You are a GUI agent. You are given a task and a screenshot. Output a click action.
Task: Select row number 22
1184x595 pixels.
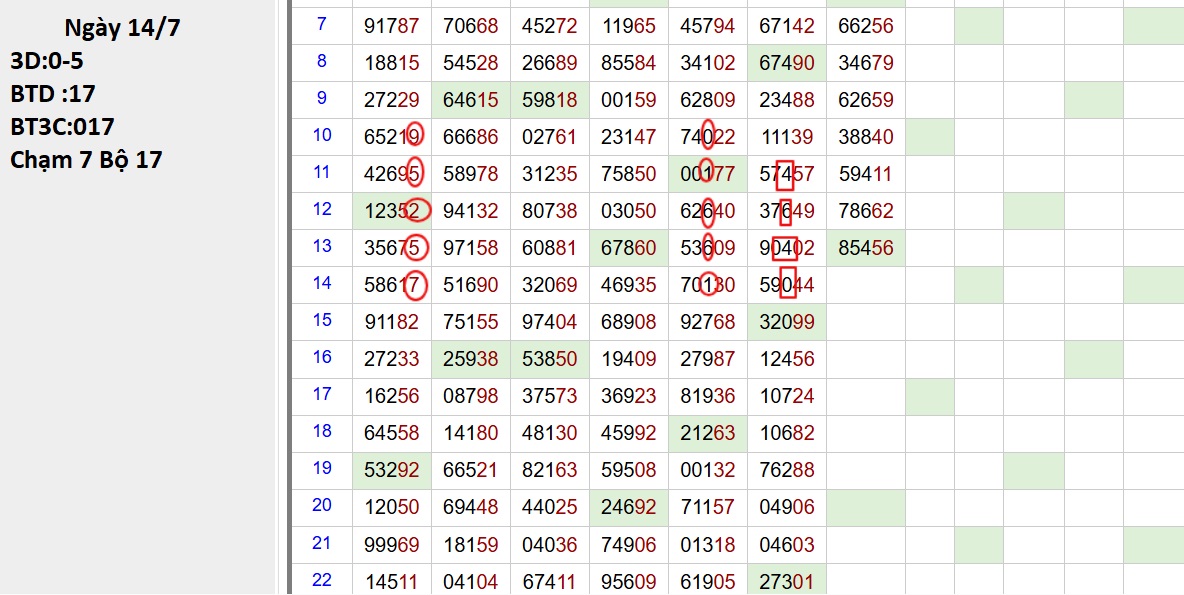[321, 579]
